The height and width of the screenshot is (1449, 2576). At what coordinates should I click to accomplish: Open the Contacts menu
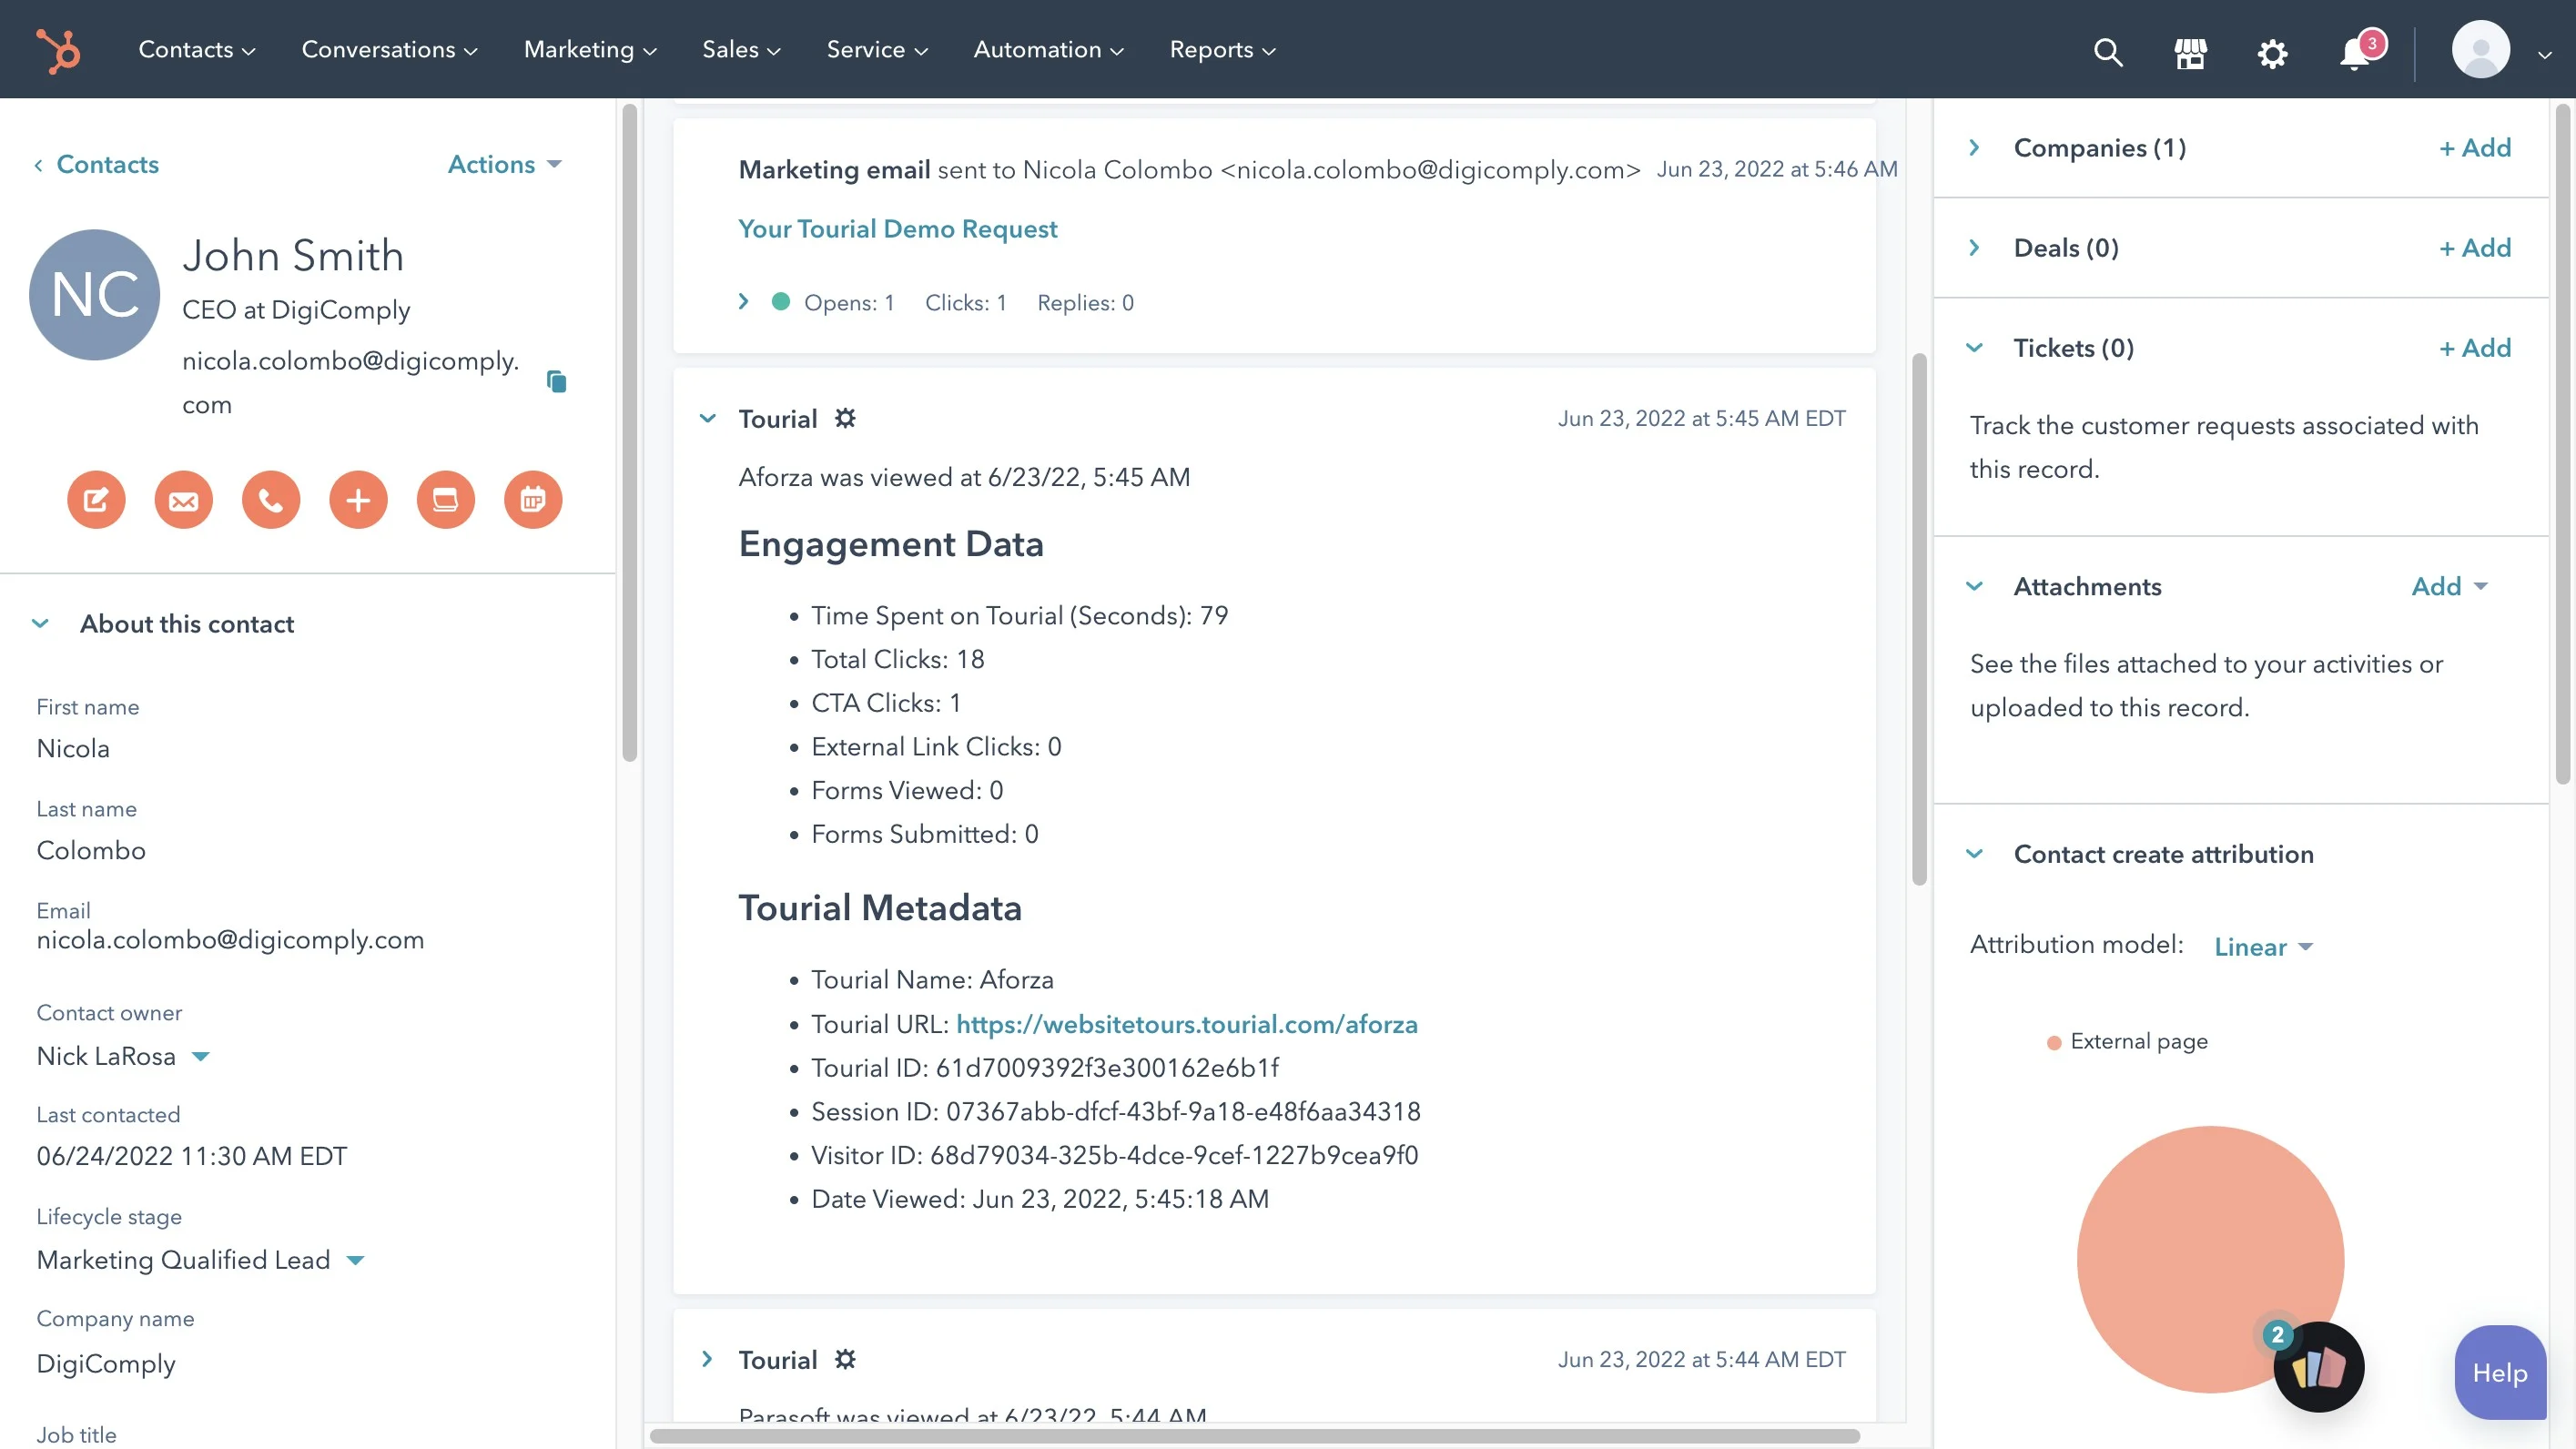click(196, 49)
